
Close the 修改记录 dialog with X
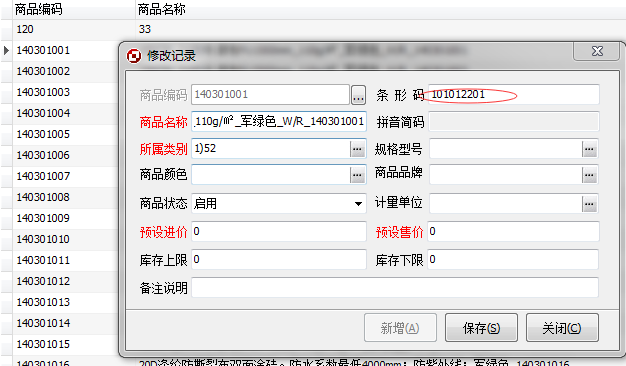click(597, 51)
